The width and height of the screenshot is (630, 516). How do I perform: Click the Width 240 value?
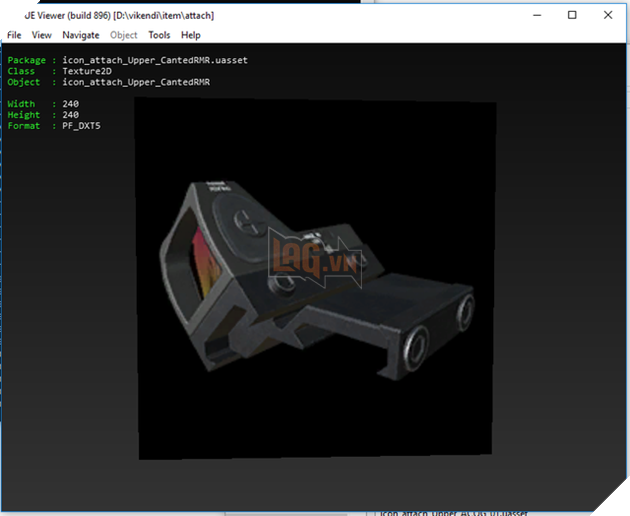point(70,104)
